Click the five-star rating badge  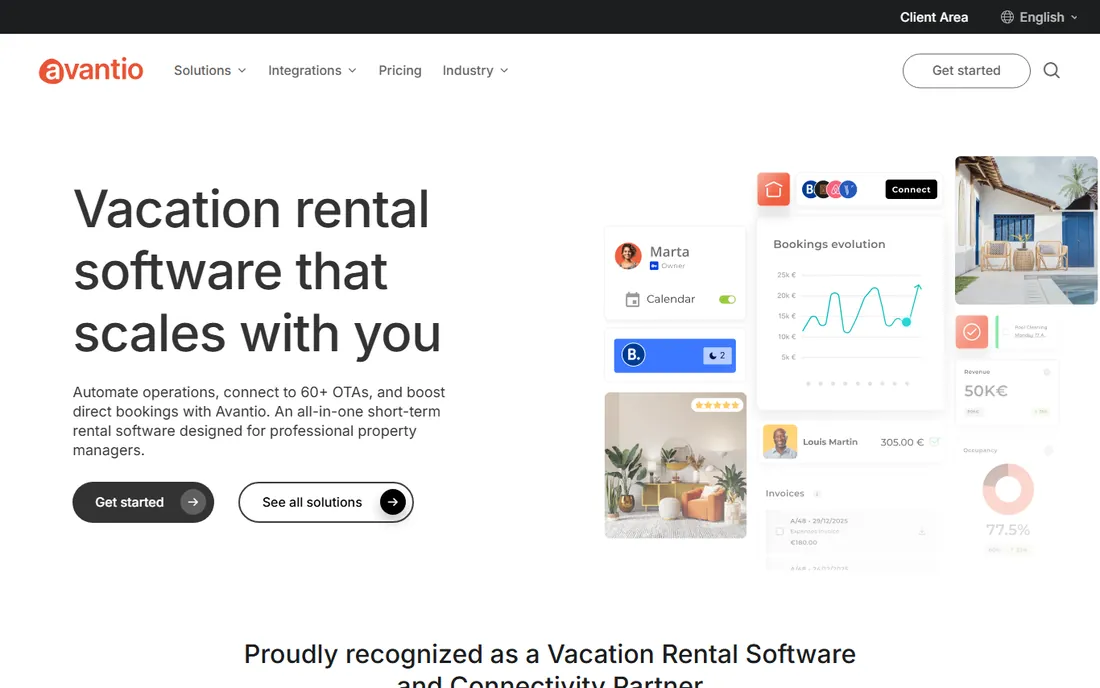[716, 405]
